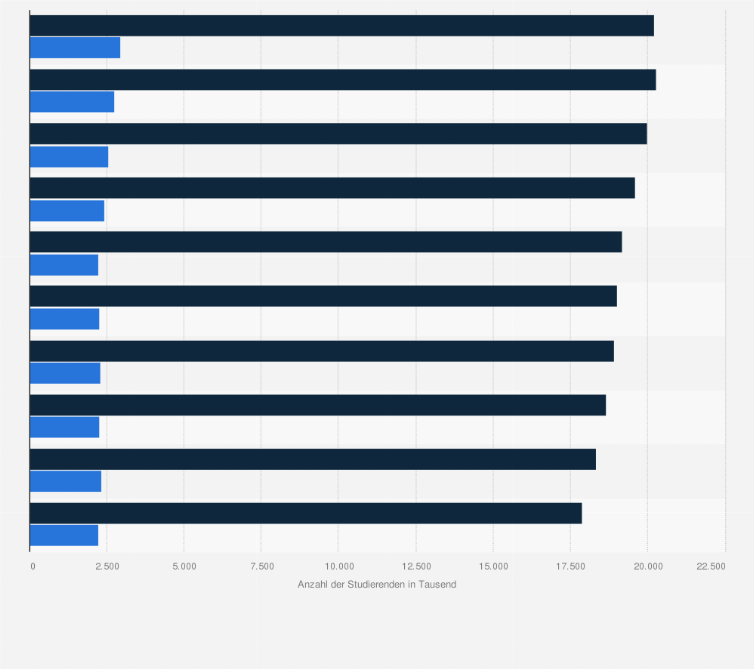Click the third dark navy bar from top
The width and height of the screenshot is (754, 669).
[338, 134]
